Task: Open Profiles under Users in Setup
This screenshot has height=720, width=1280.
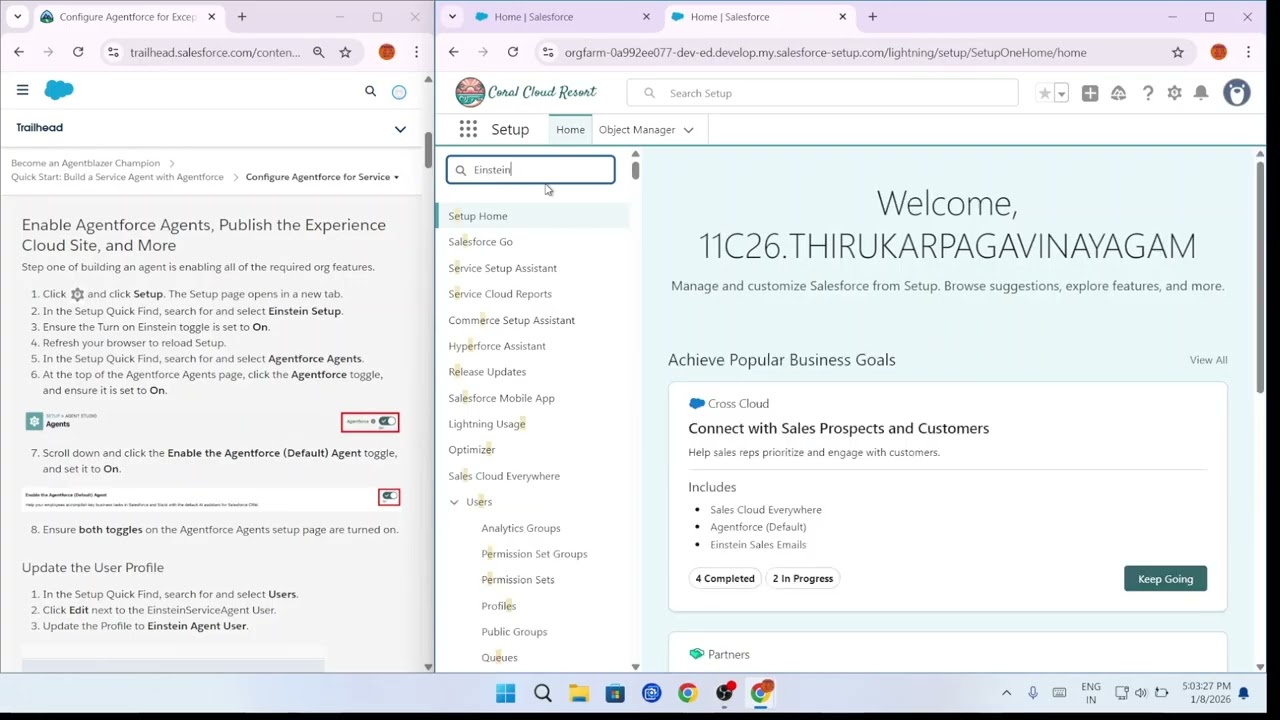Action: (499, 606)
